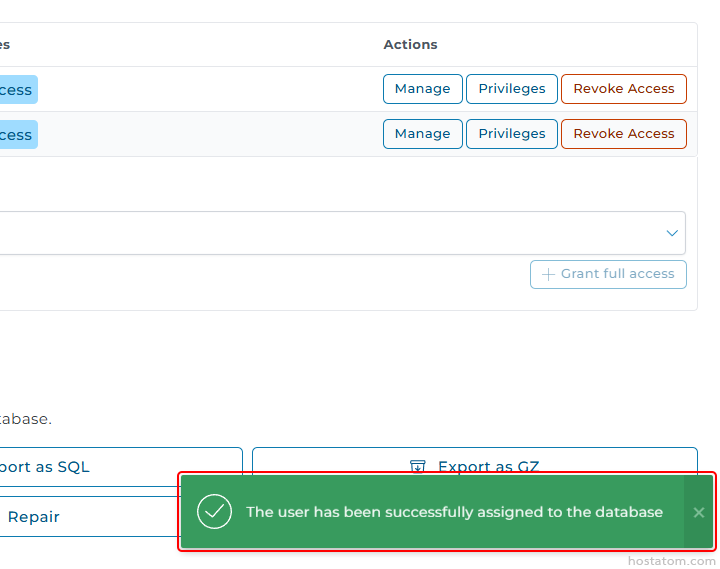Dismiss the success notification with X
The image size is (720, 569).
pos(698,512)
